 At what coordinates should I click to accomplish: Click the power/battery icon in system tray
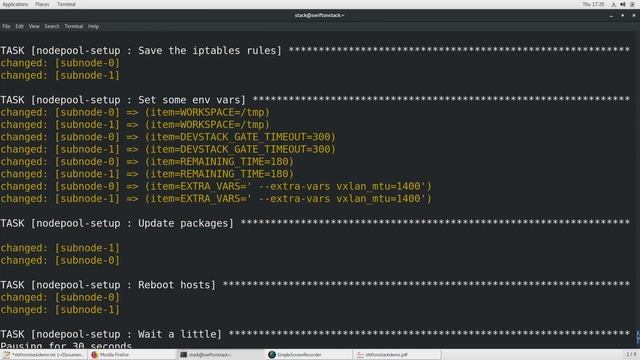coord(632,4)
